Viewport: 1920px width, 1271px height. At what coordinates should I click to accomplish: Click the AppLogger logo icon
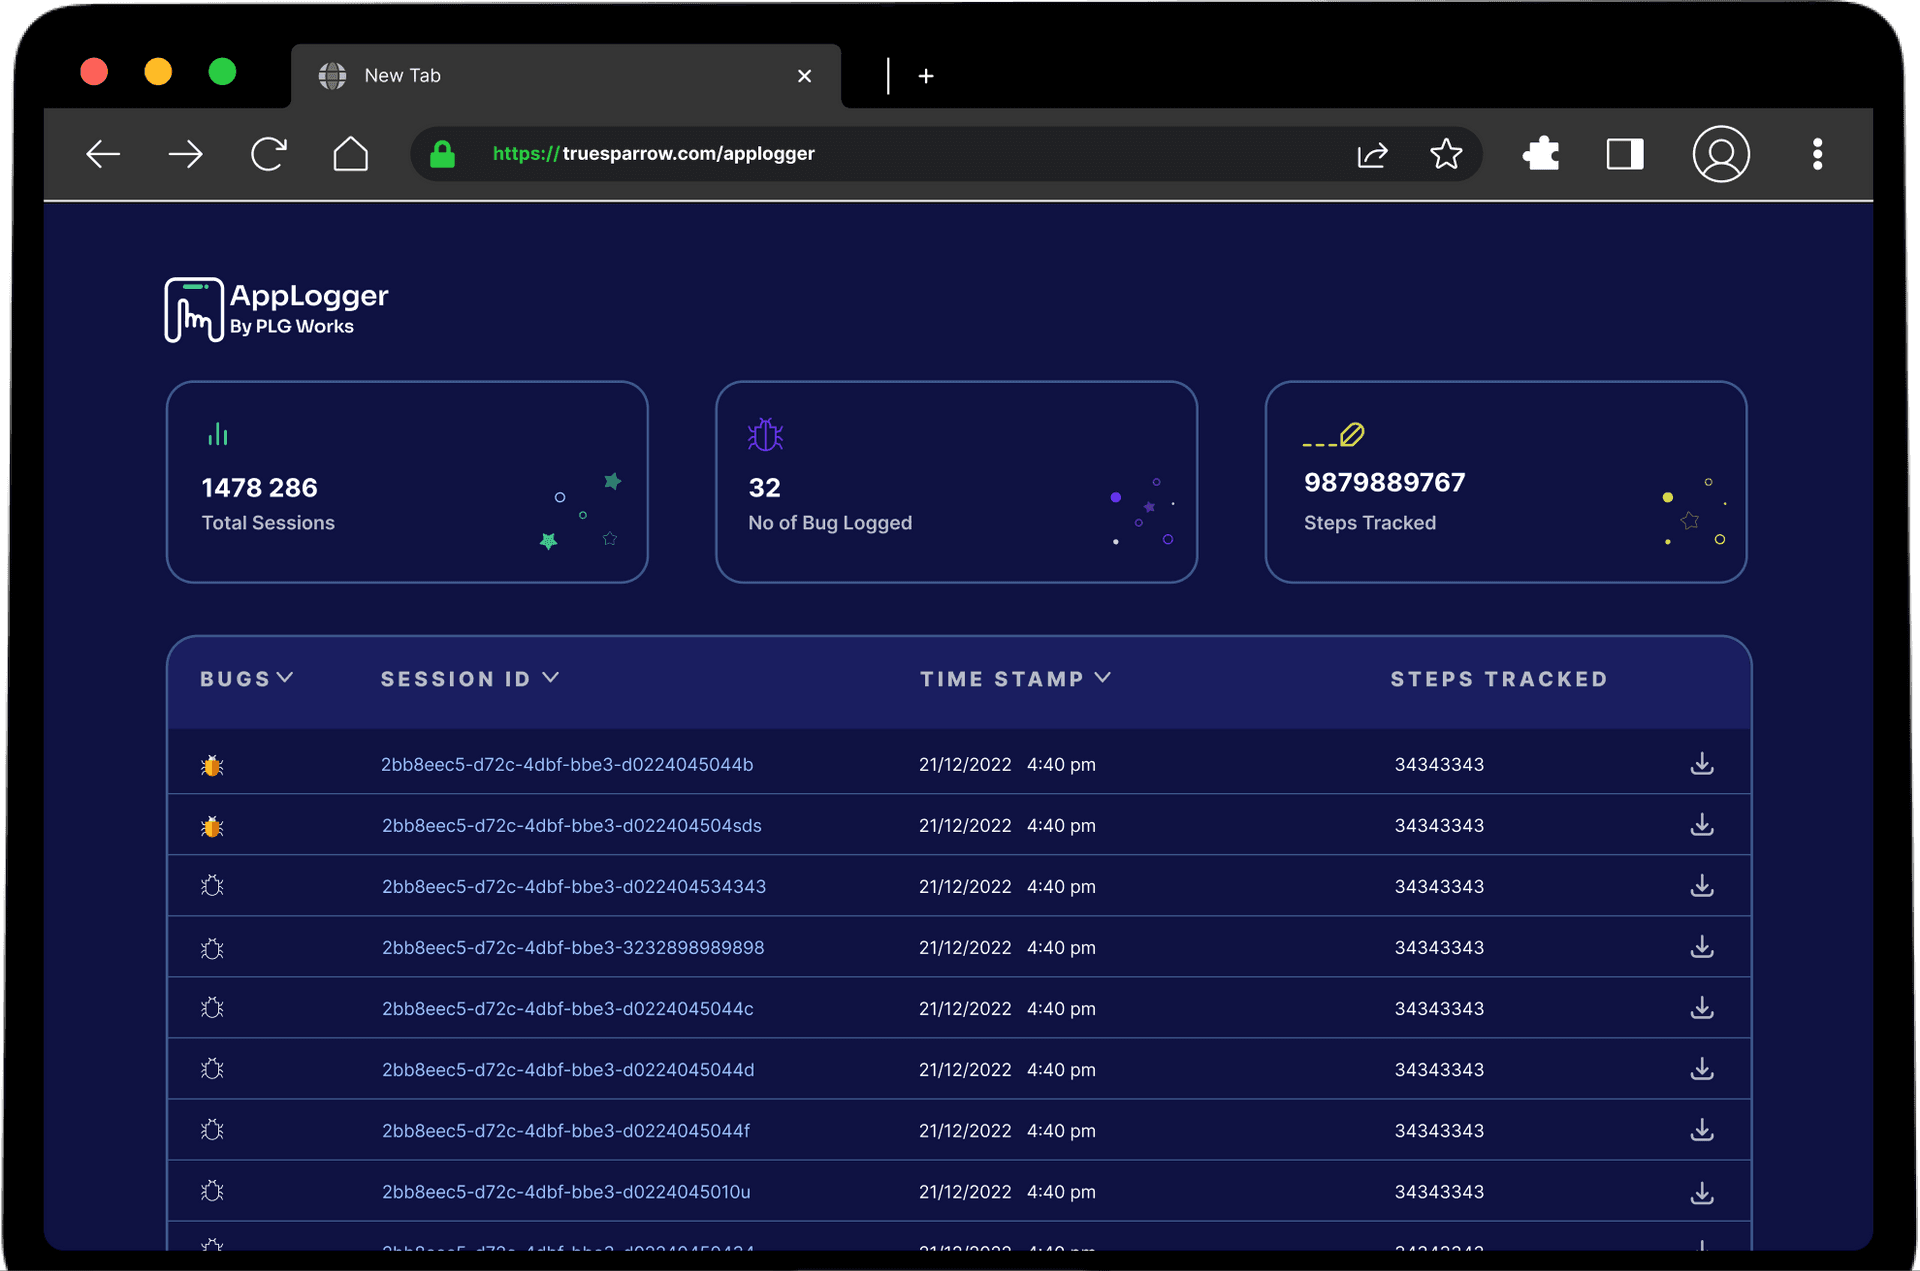[192, 310]
